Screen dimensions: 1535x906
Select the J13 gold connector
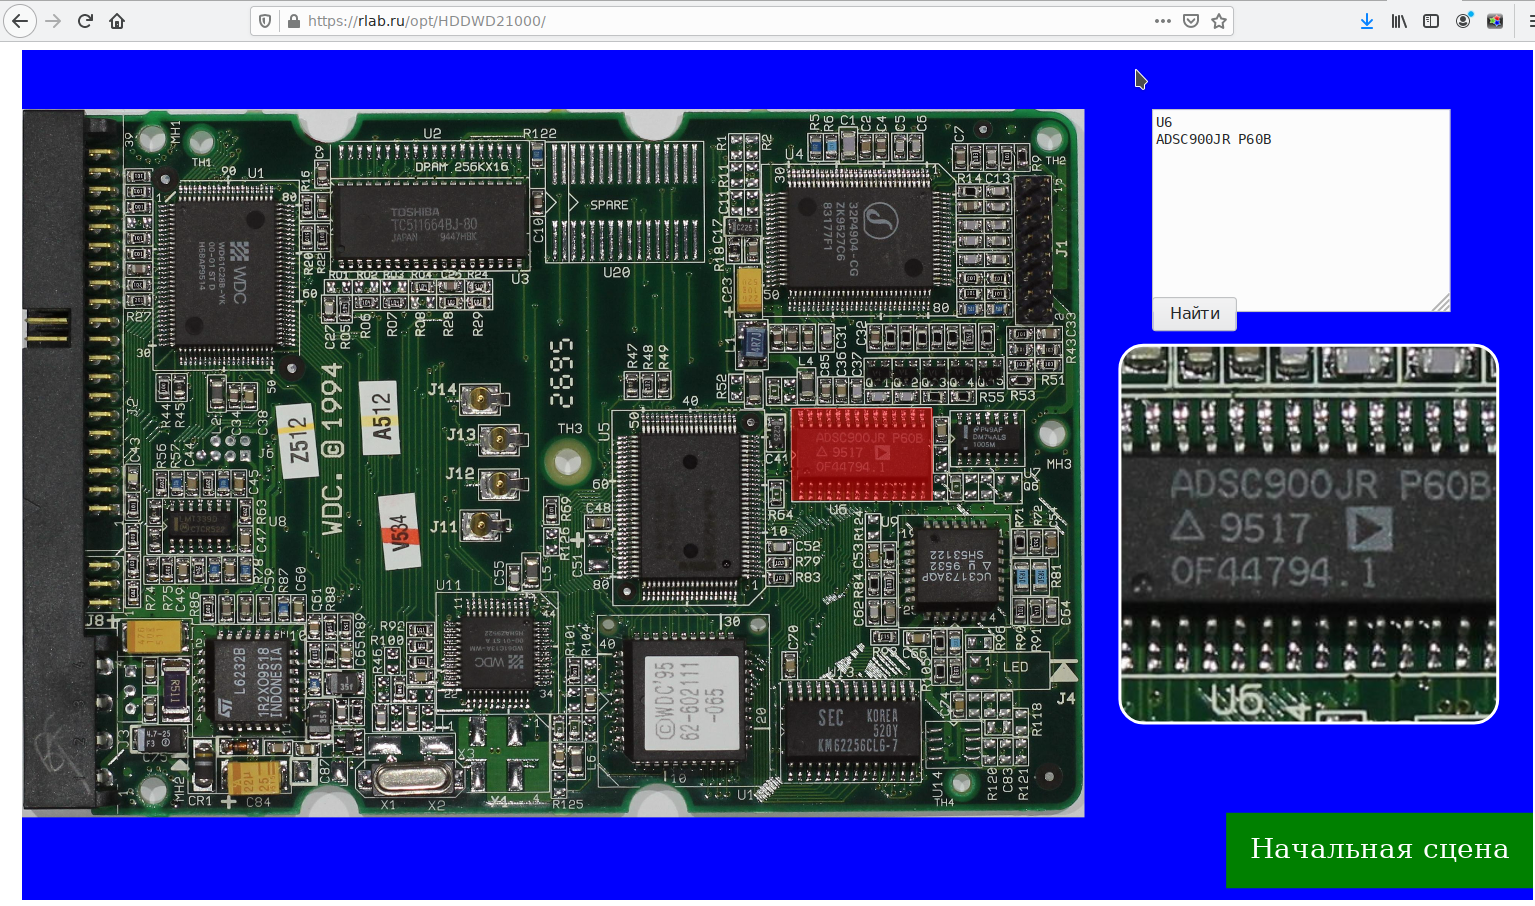499,439
